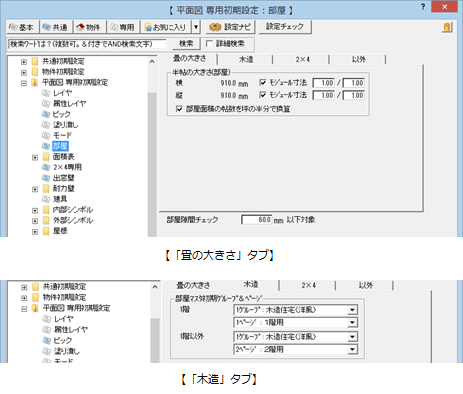463x394 pixels.
Task: Toggle 詳細検索 checkbox
Action: [209, 44]
